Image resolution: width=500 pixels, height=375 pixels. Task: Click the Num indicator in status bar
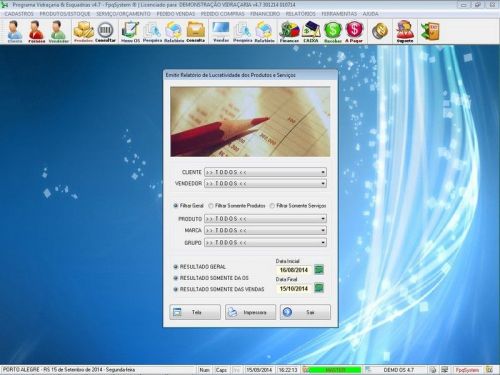[x=204, y=370]
